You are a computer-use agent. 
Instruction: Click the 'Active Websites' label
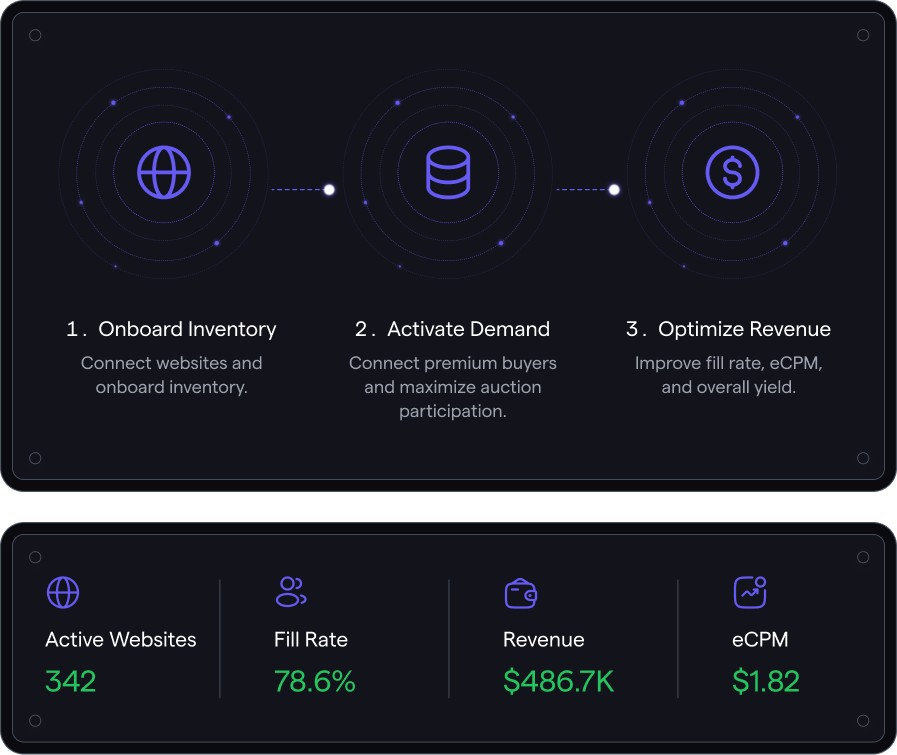click(121, 639)
